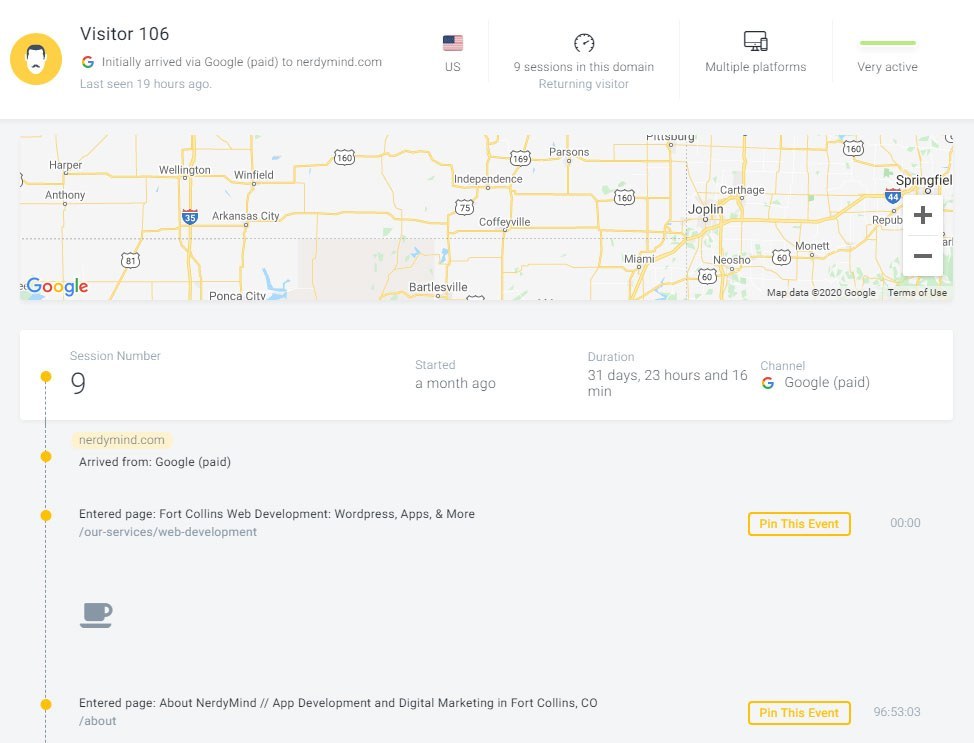Click the Google icon beside initial arrival text
This screenshot has height=743, width=974.
pyautogui.click(x=88, y=62)
